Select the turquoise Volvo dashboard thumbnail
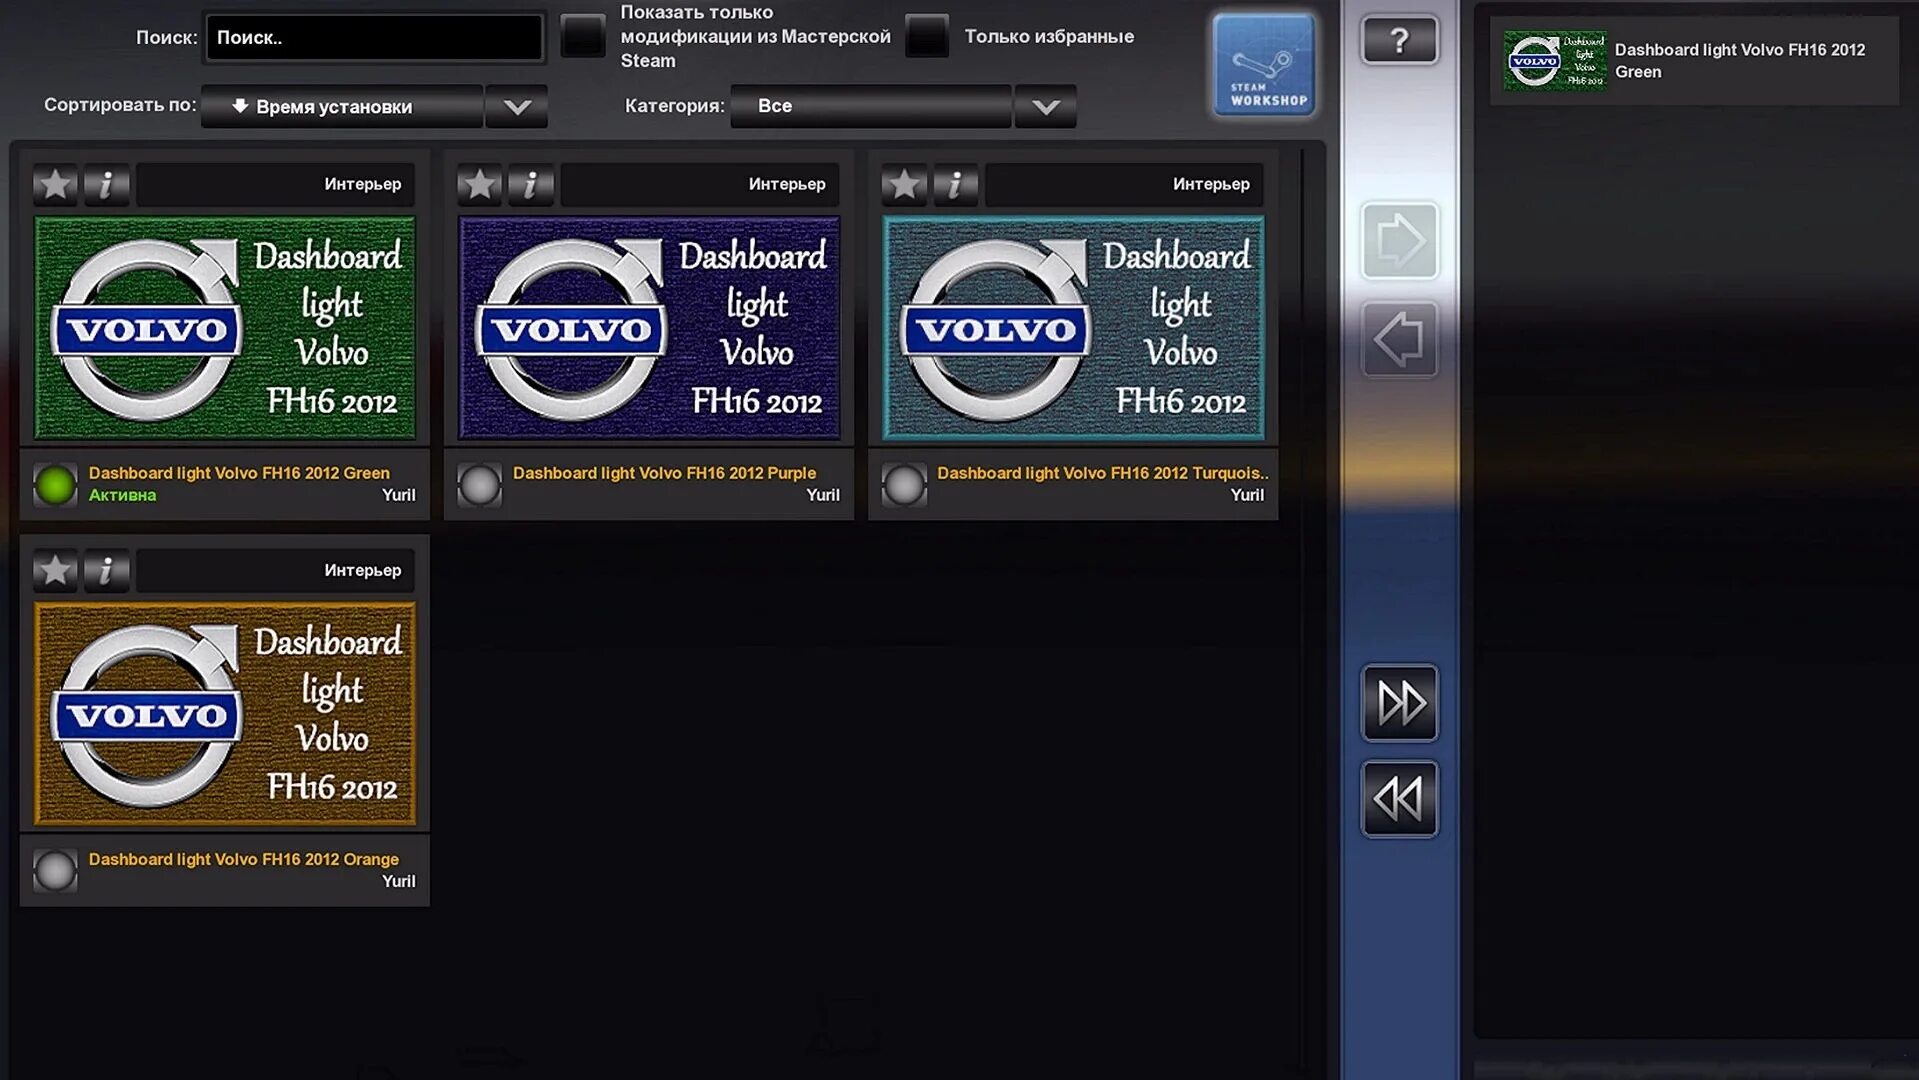The image size is (1919, 1080). pyautogui.click(x=1073, y=328)
